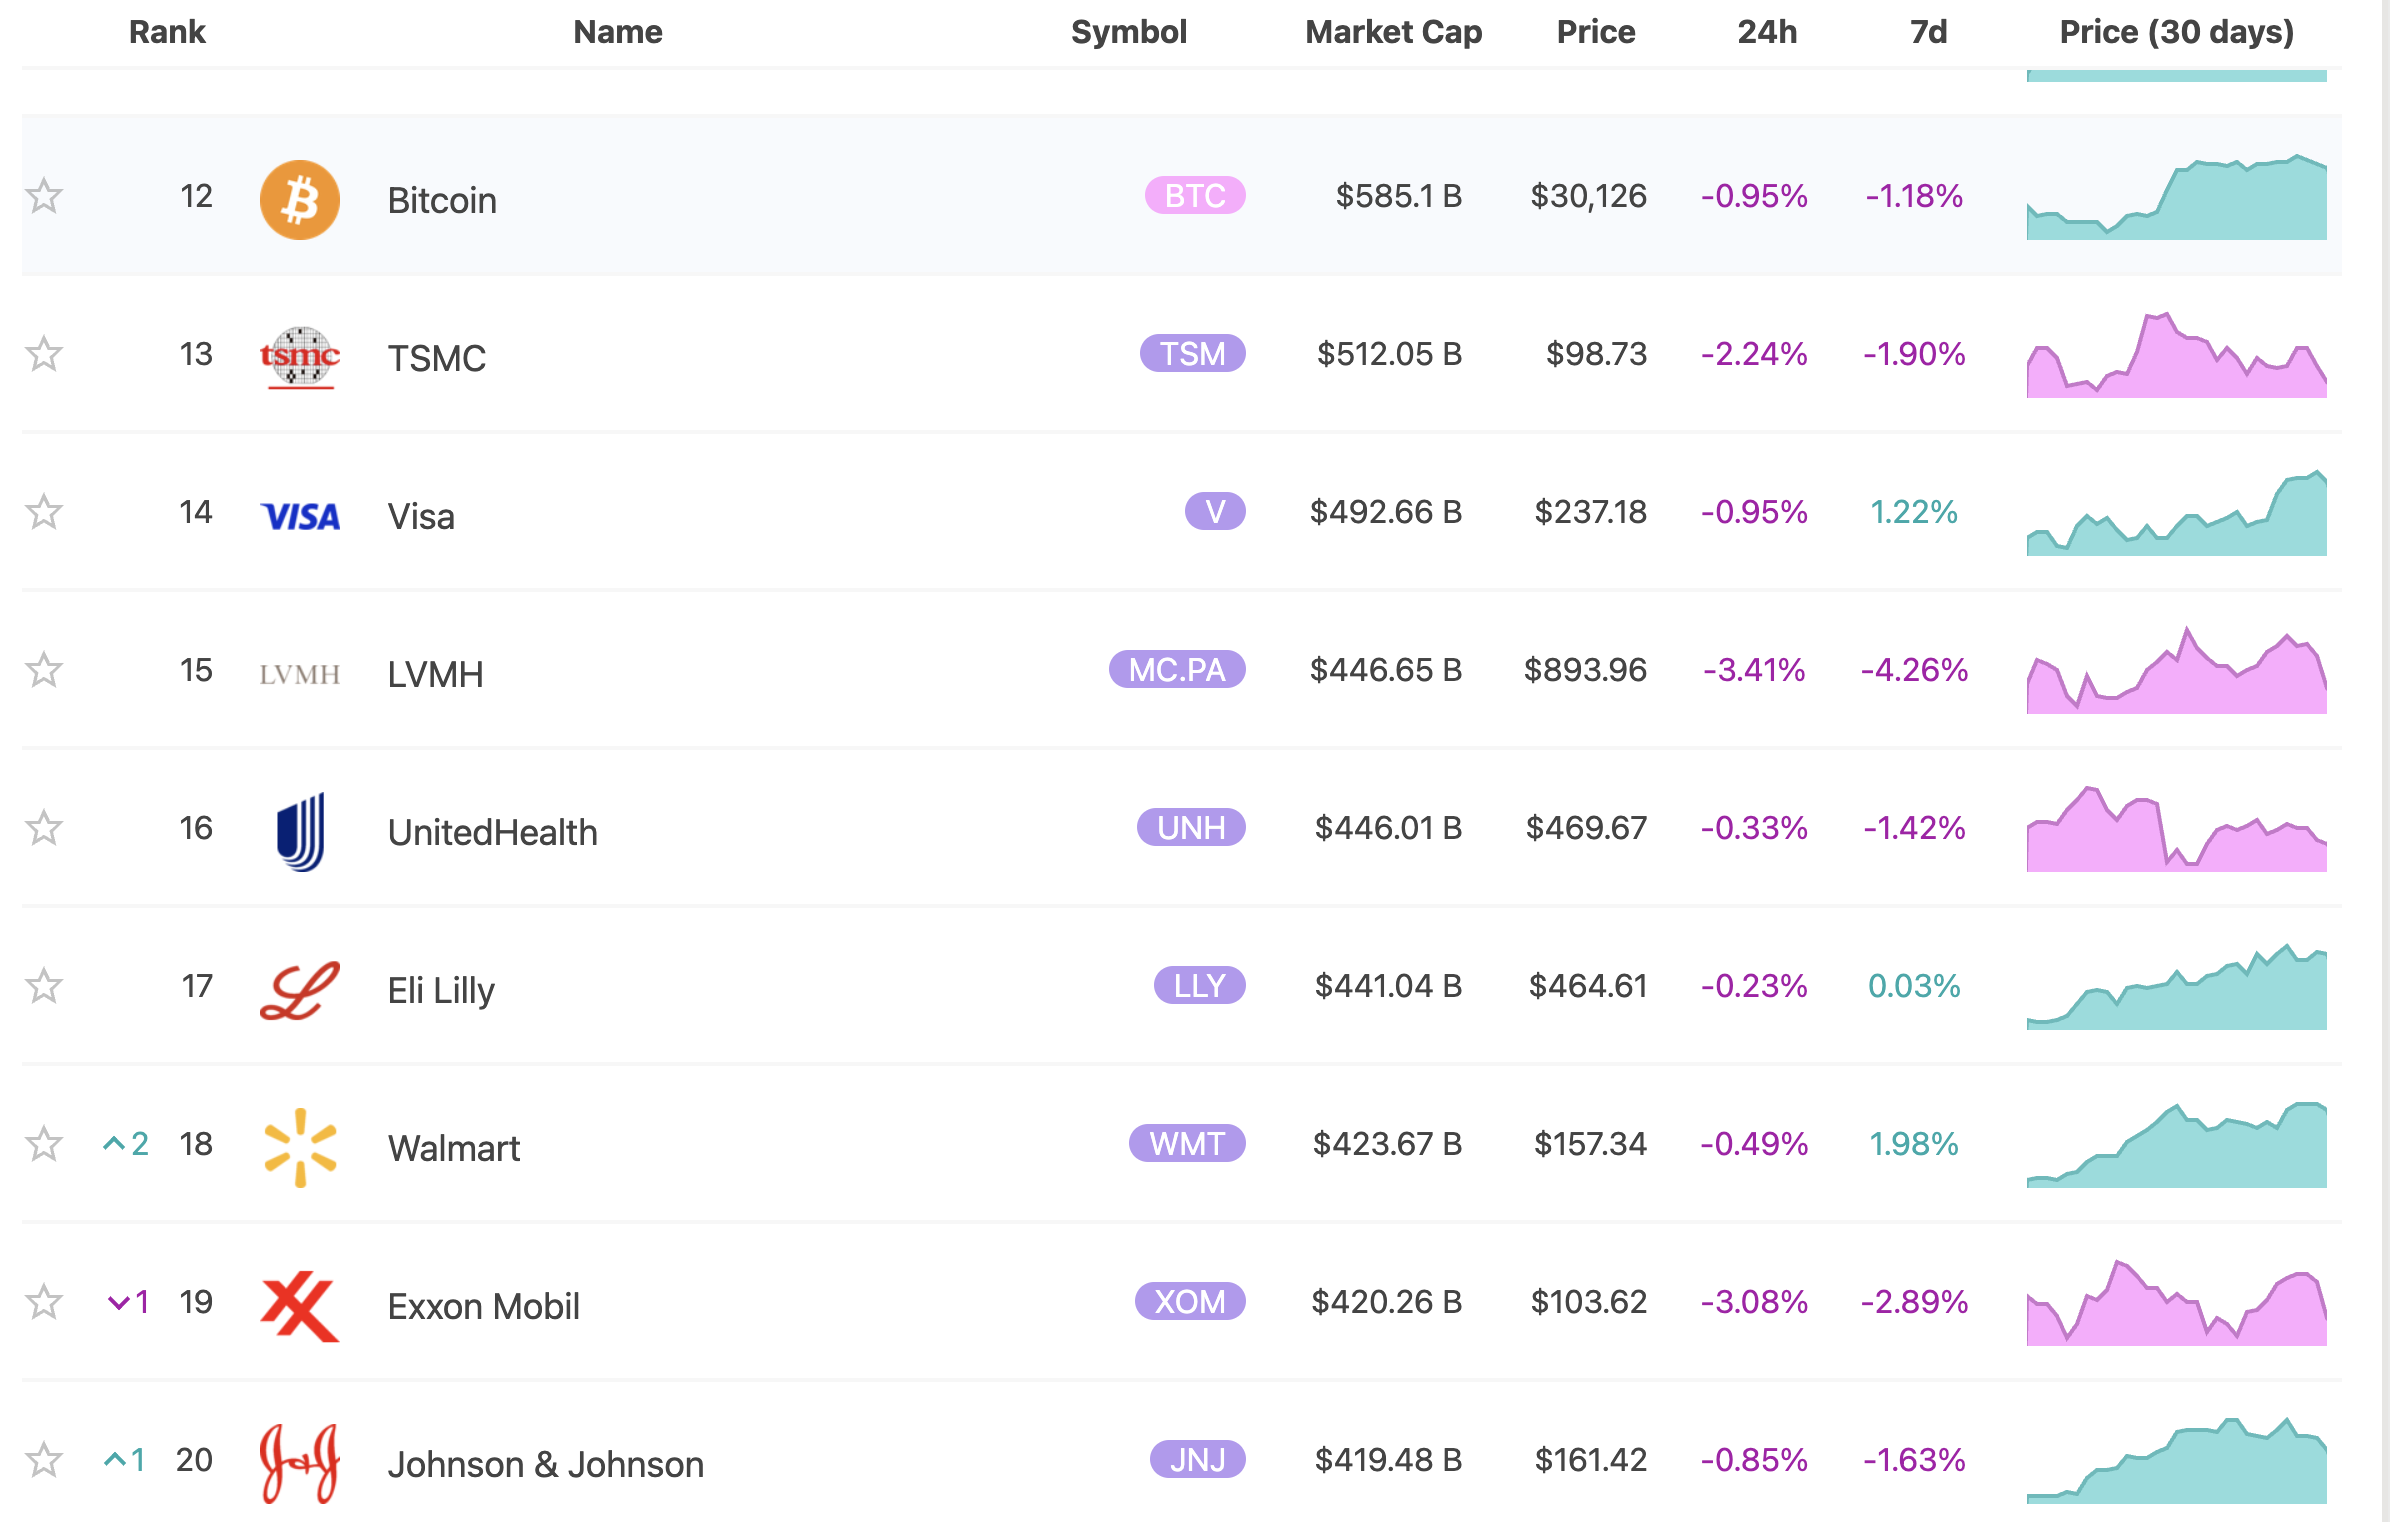Click the Rank column header

point(167,32)
